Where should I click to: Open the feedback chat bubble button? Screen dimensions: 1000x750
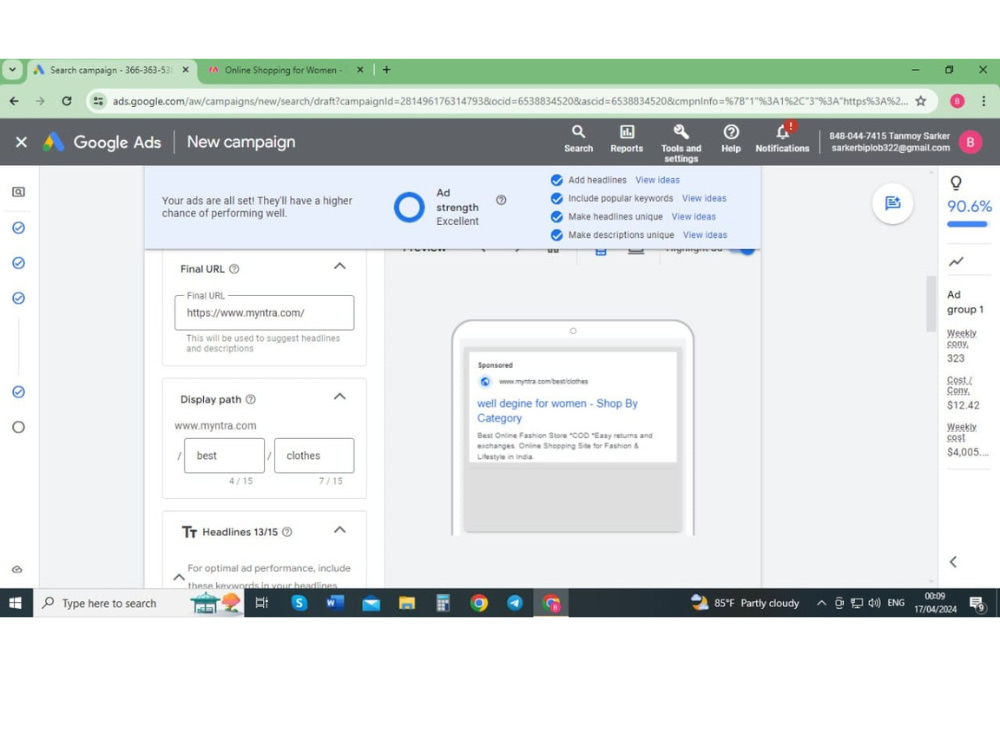[892, 203]
